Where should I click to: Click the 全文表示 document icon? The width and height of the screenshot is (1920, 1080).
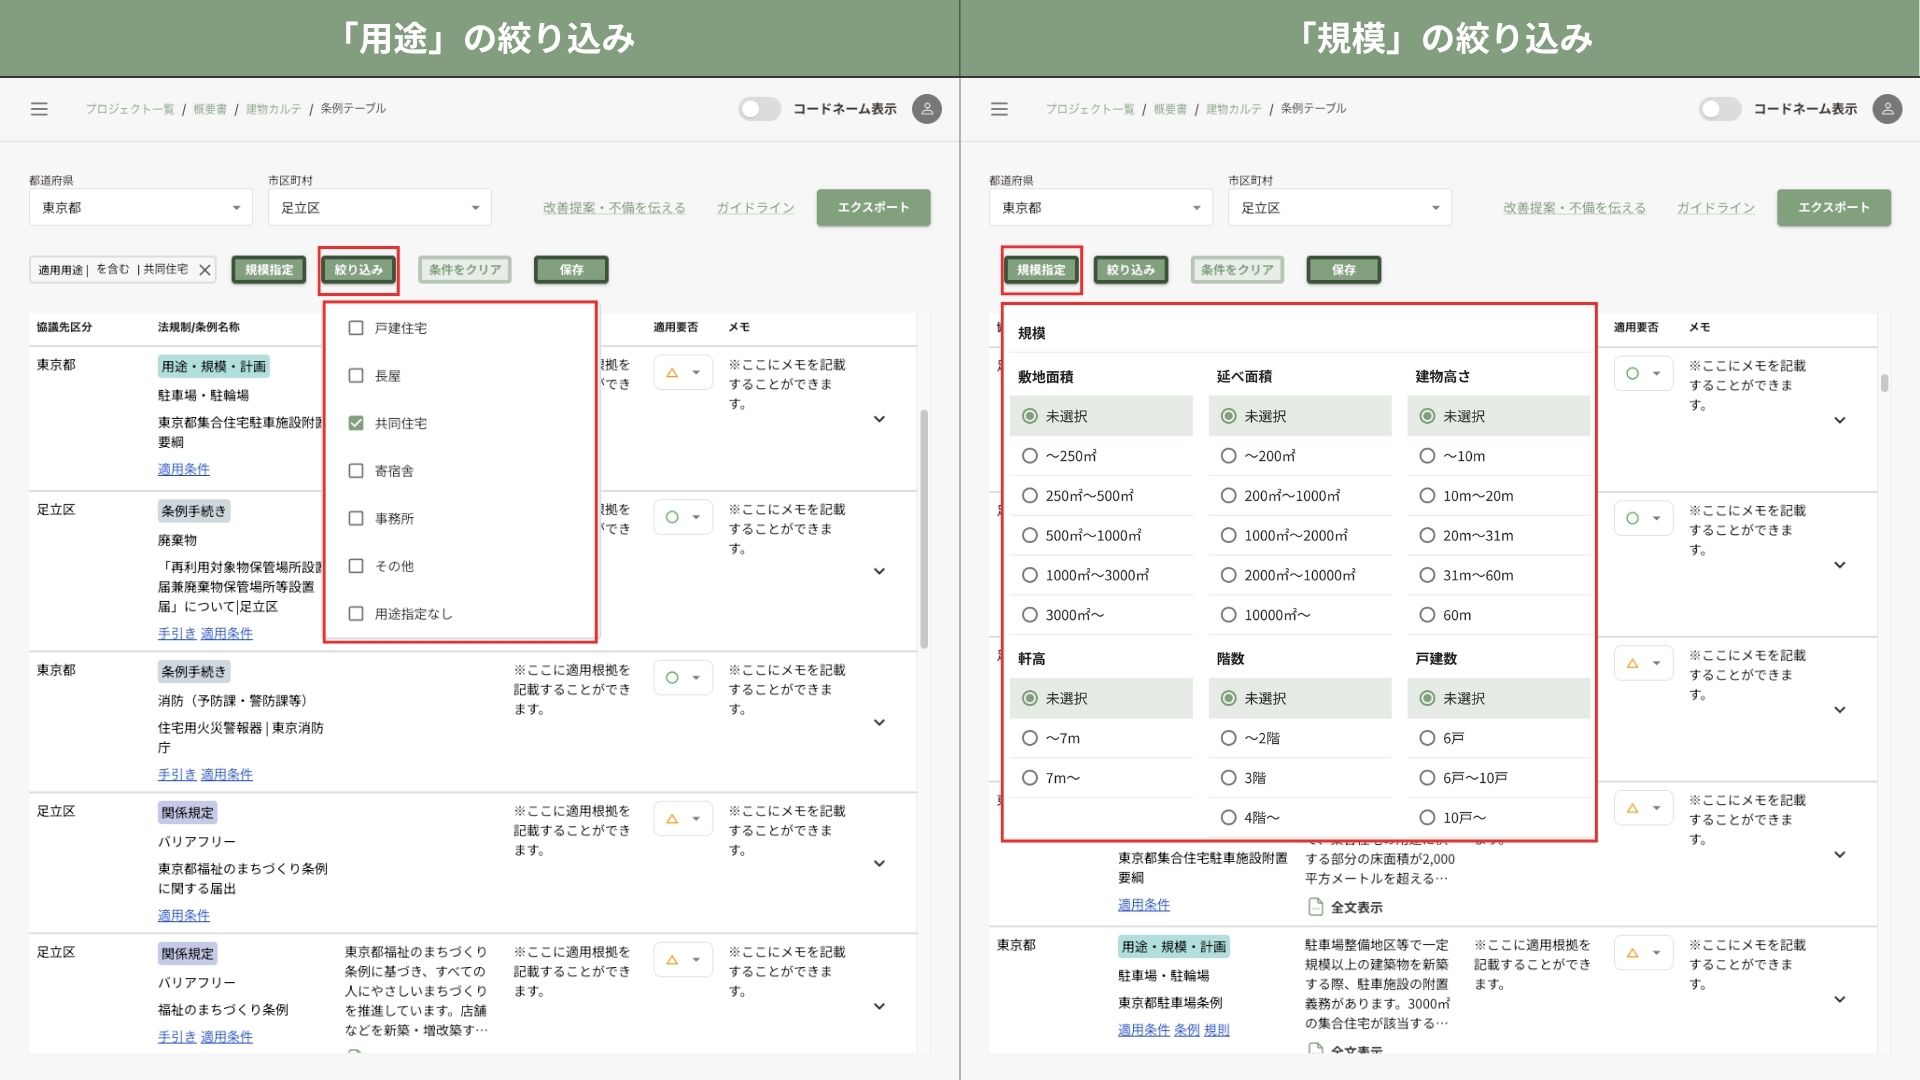(1315, 907)
